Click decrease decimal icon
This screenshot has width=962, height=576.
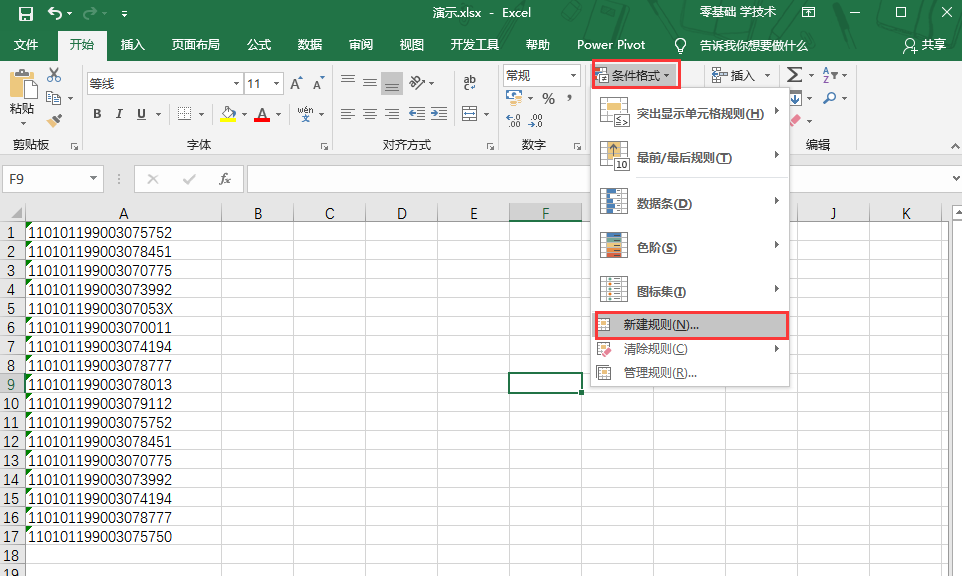click(536, 121)
